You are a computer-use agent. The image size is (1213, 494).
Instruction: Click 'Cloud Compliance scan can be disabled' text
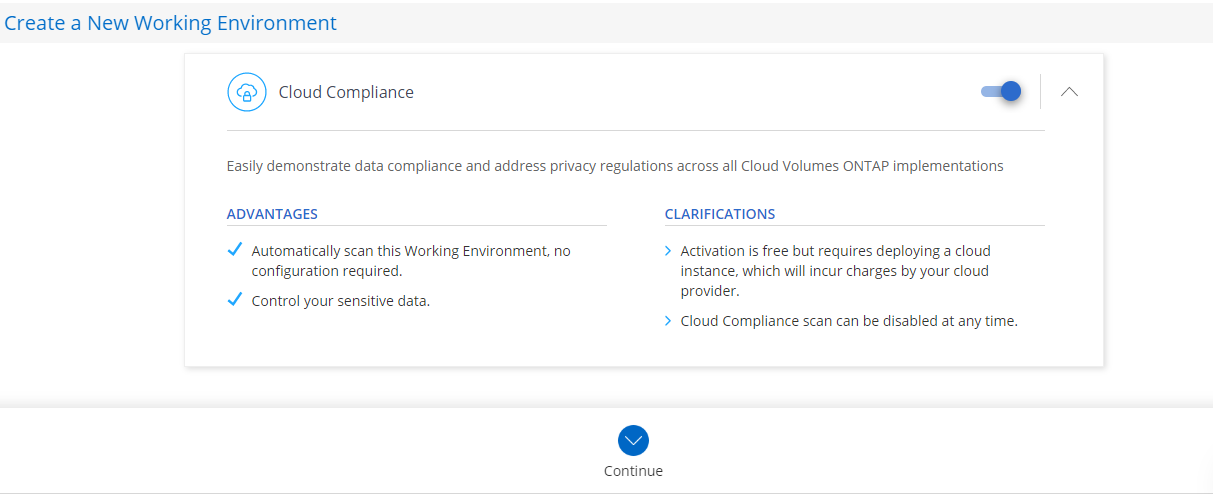click(x=848, y=321)
